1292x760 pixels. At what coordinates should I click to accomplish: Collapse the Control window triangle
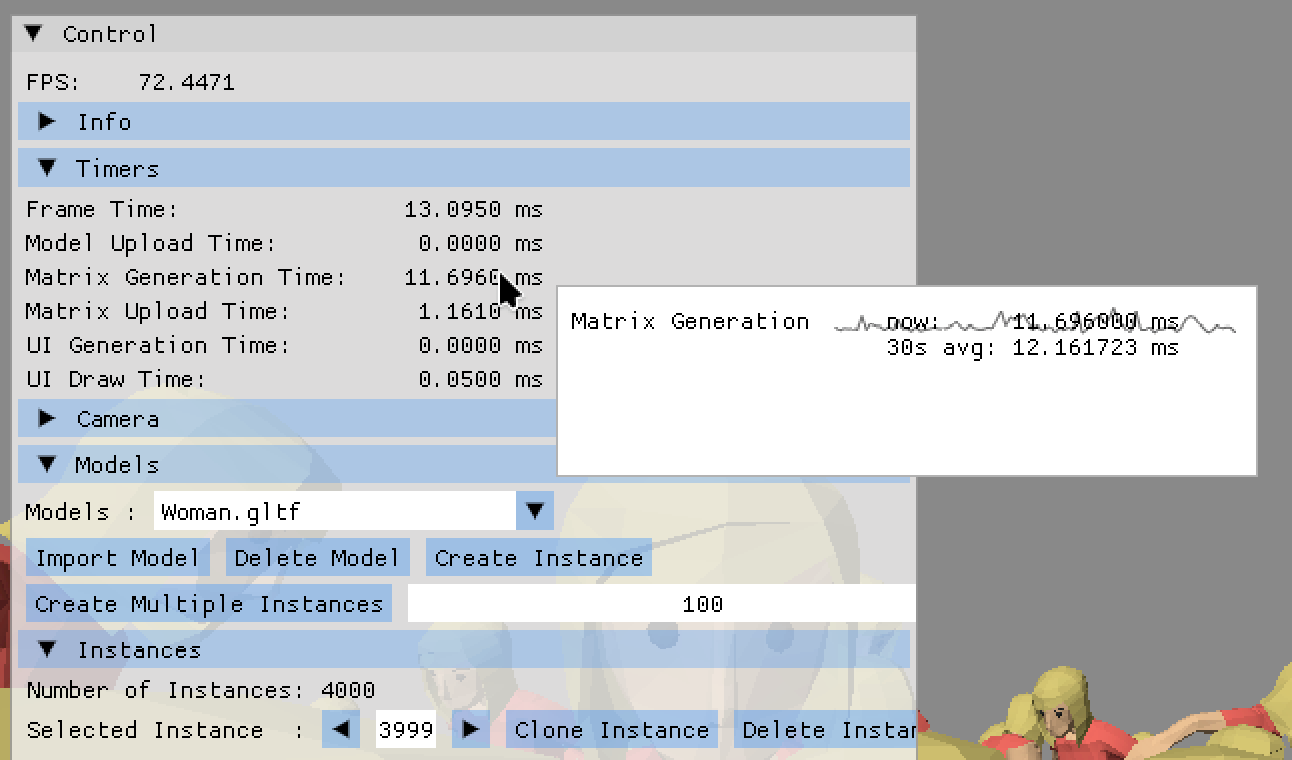34,34
